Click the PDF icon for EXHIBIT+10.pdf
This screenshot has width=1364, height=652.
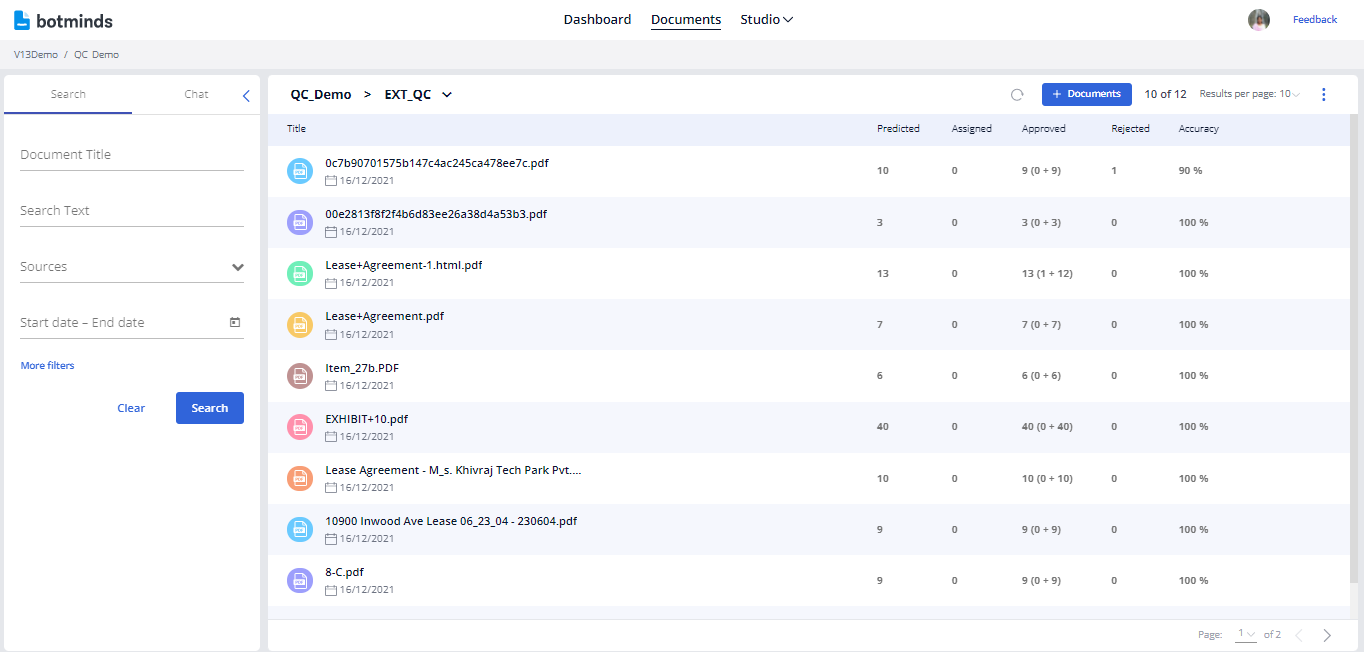tap(300, 427)
